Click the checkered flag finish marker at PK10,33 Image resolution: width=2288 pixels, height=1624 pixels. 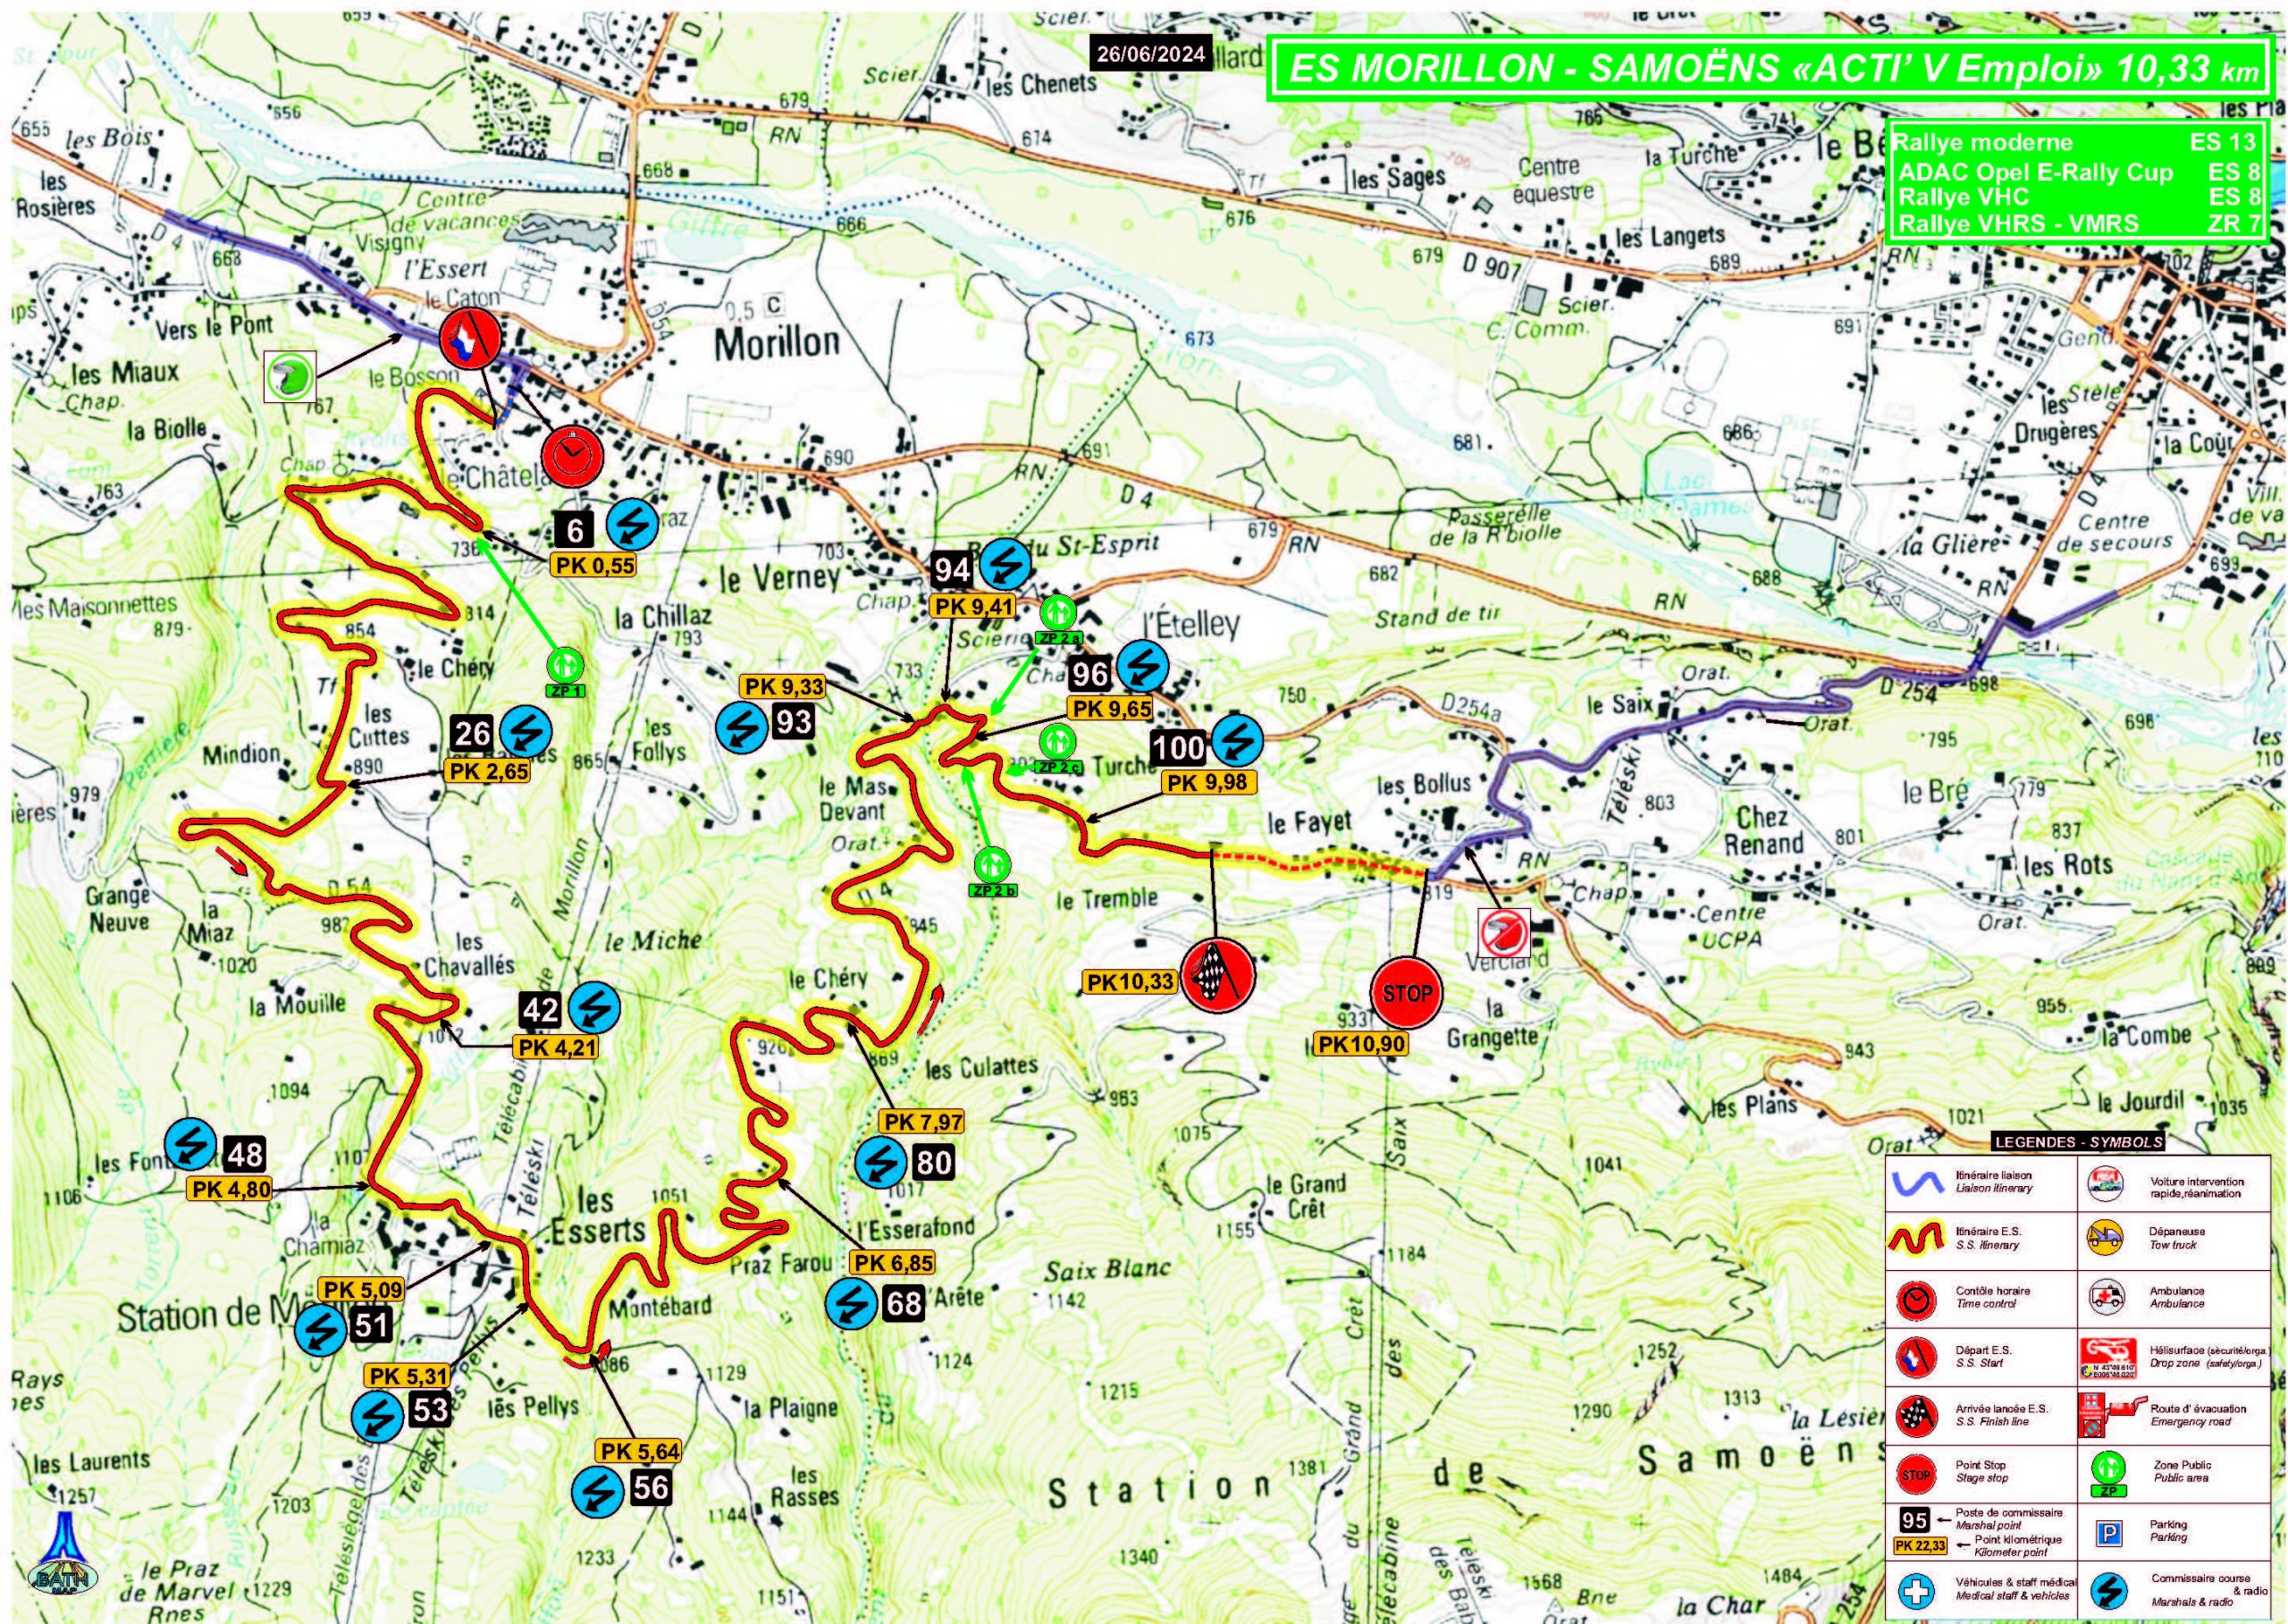click(1218, 977)
